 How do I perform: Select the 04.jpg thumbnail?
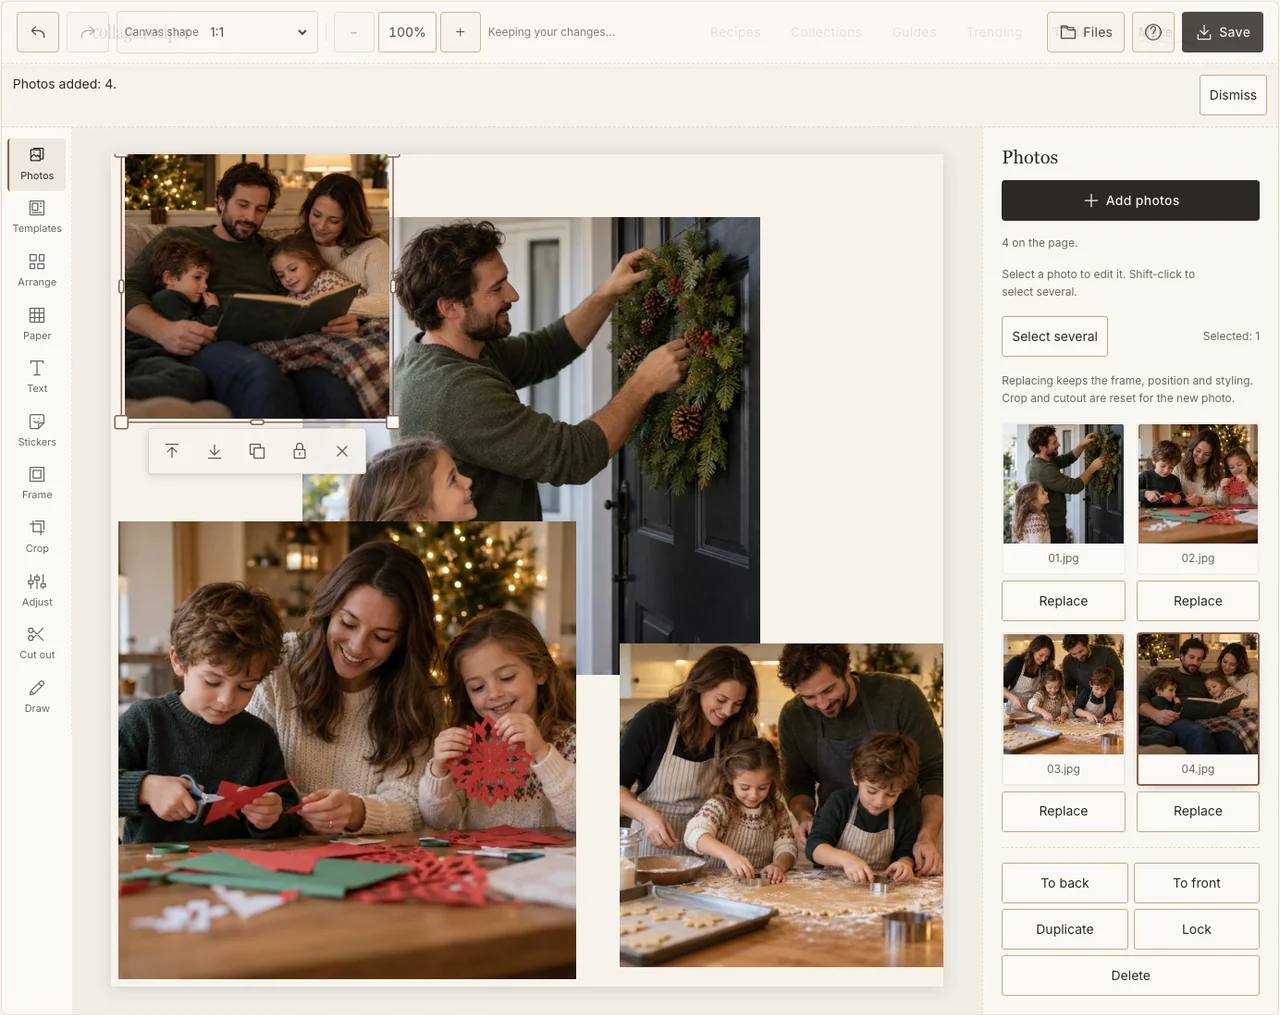[1198, 708]
